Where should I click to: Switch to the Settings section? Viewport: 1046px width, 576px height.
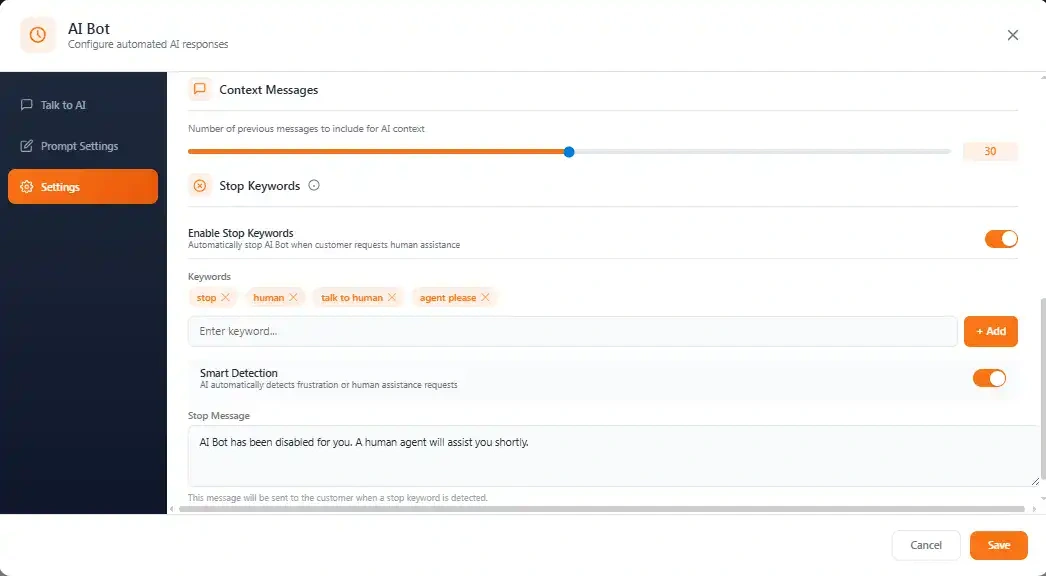[x=60, y=186]
